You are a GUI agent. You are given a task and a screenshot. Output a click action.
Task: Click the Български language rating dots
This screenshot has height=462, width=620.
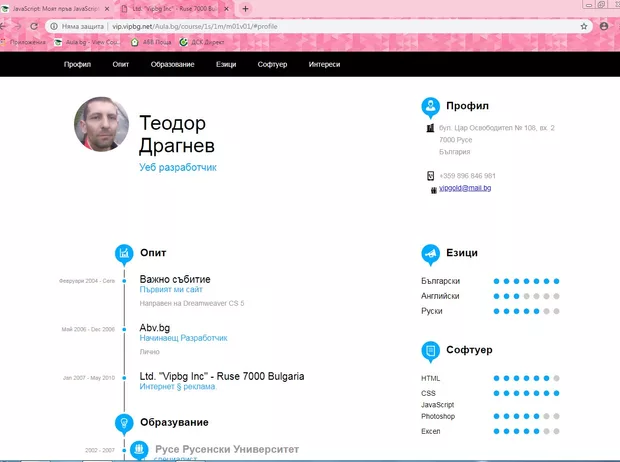(x=526, y=281)
